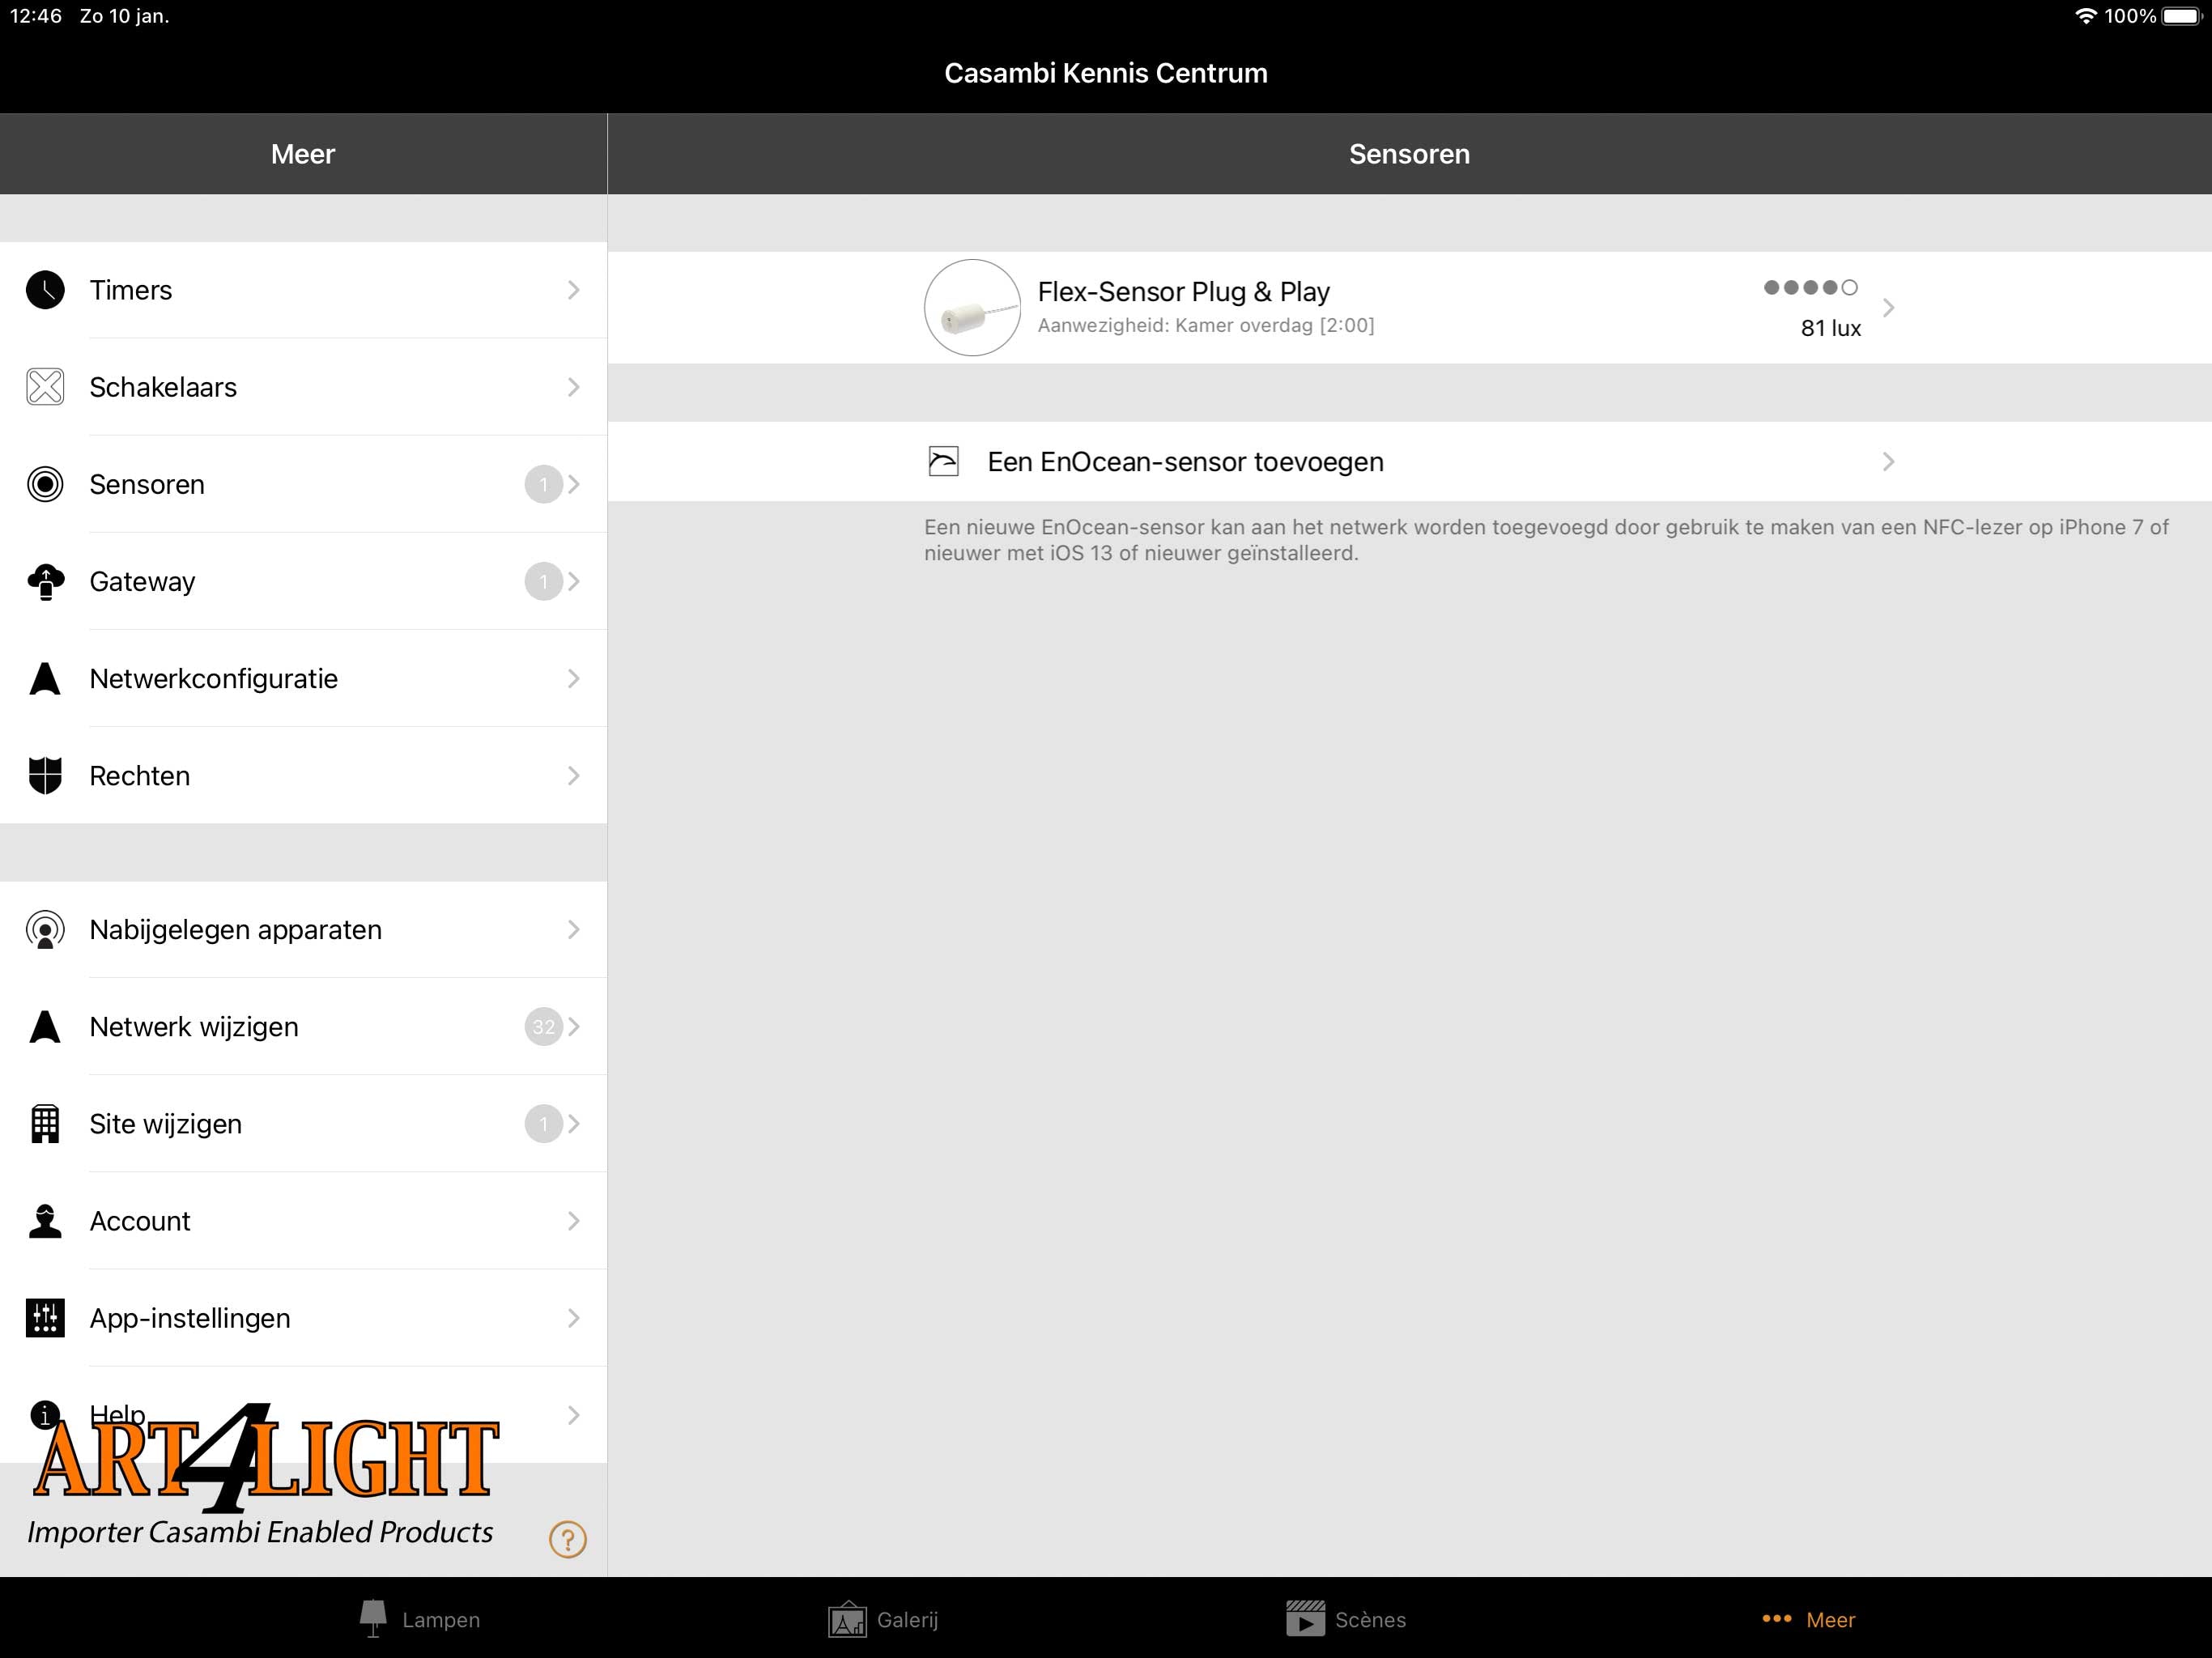The image size is (2212, 1658).
Task: Toggle Sensoren badge count indicator
Action: (543, 484)
